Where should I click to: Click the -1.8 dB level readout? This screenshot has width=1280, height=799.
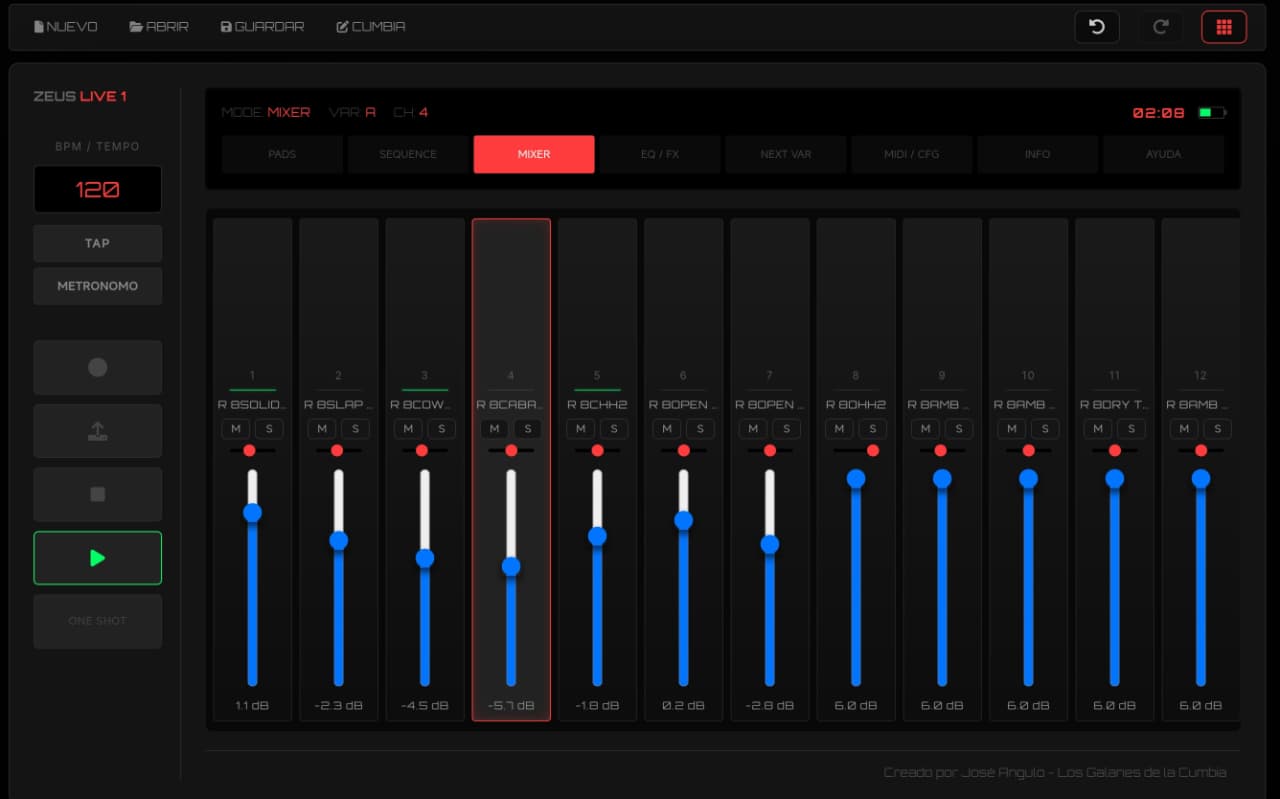click(597, 705)
